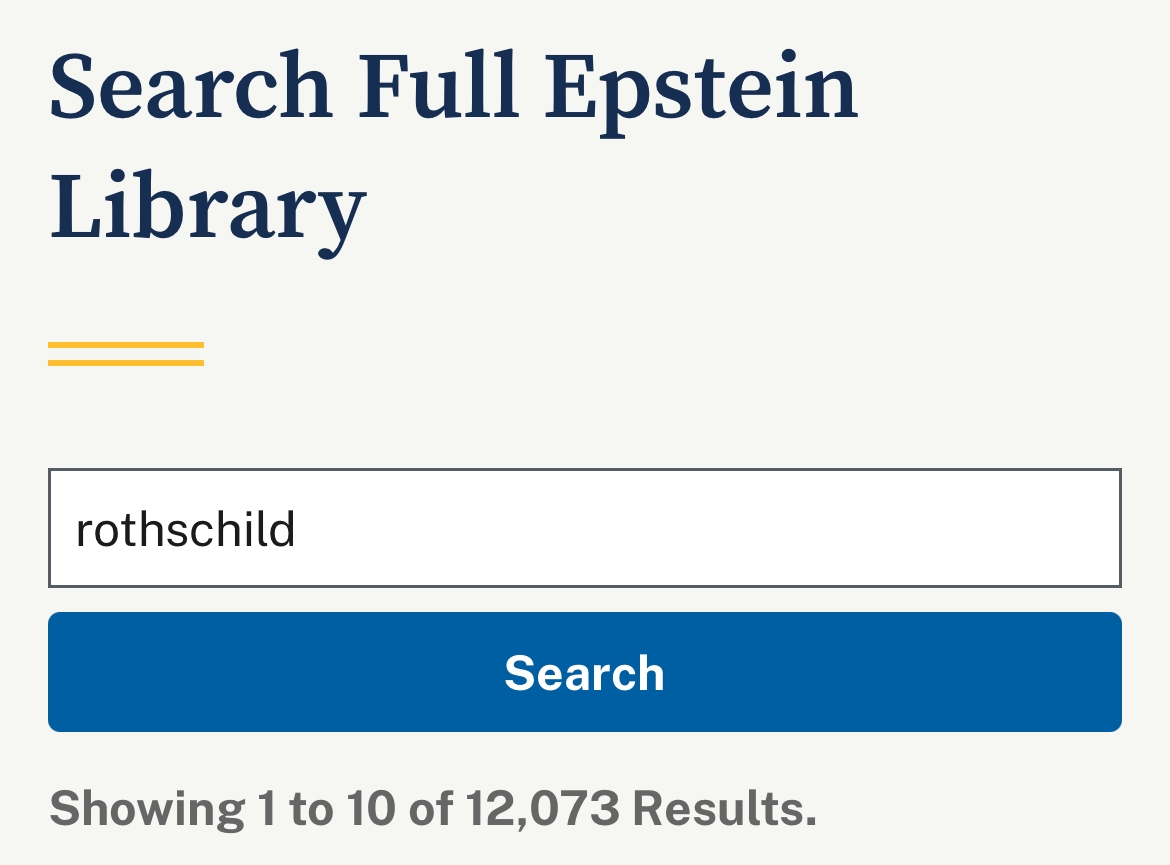This screenshot has height=865, width=1170.
Task: Click right edge of the Search button
Action: click(1100, 672)
